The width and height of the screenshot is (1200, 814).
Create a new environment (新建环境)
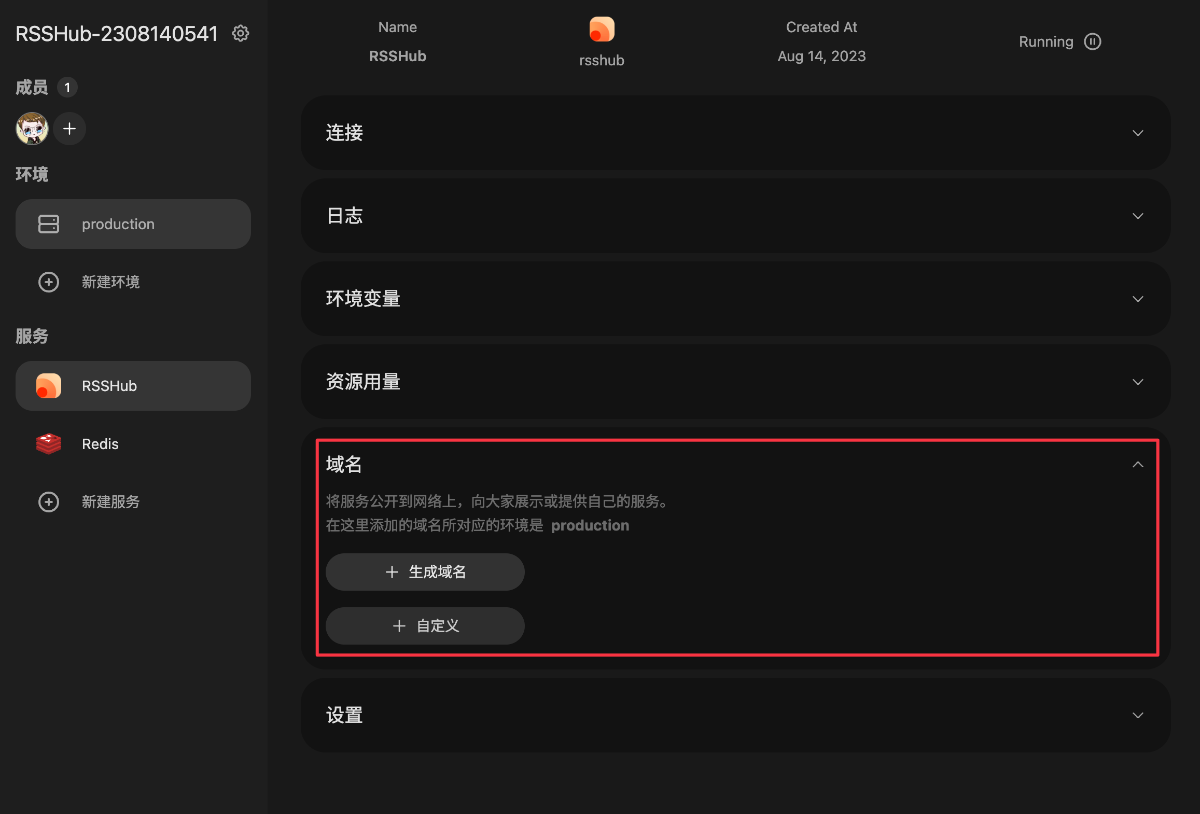pos(133,282)
